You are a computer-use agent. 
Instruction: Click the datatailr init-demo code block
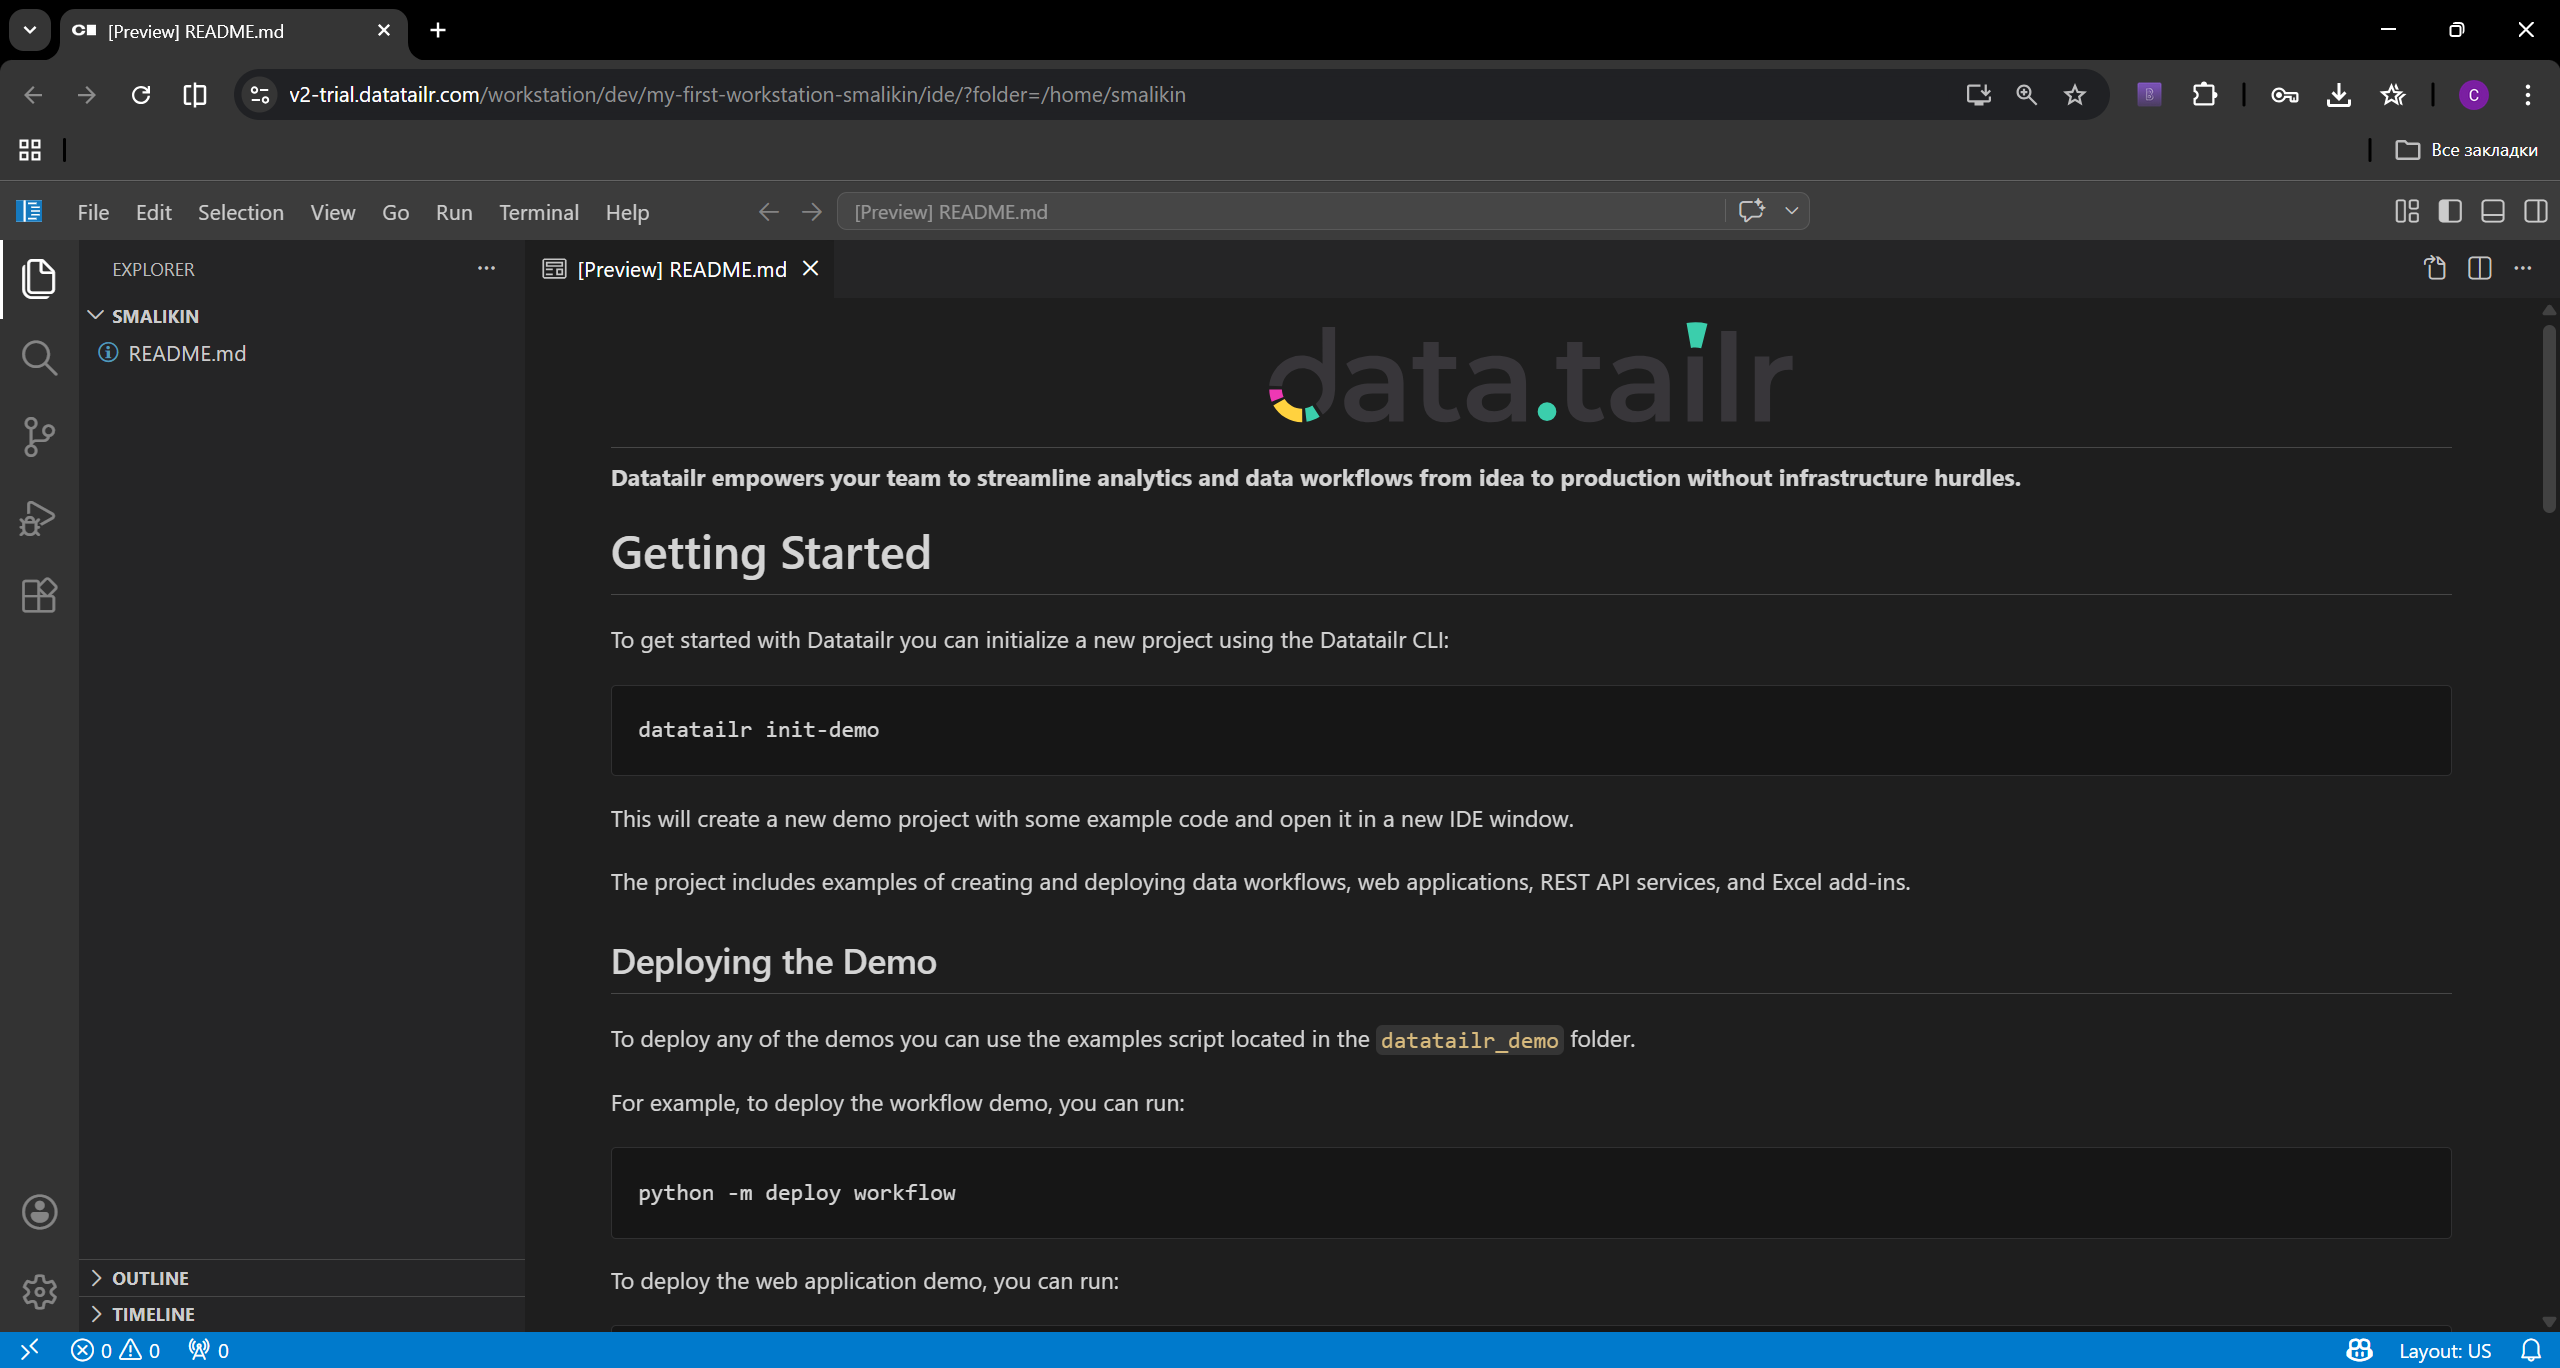click(x=1531, y=730)
